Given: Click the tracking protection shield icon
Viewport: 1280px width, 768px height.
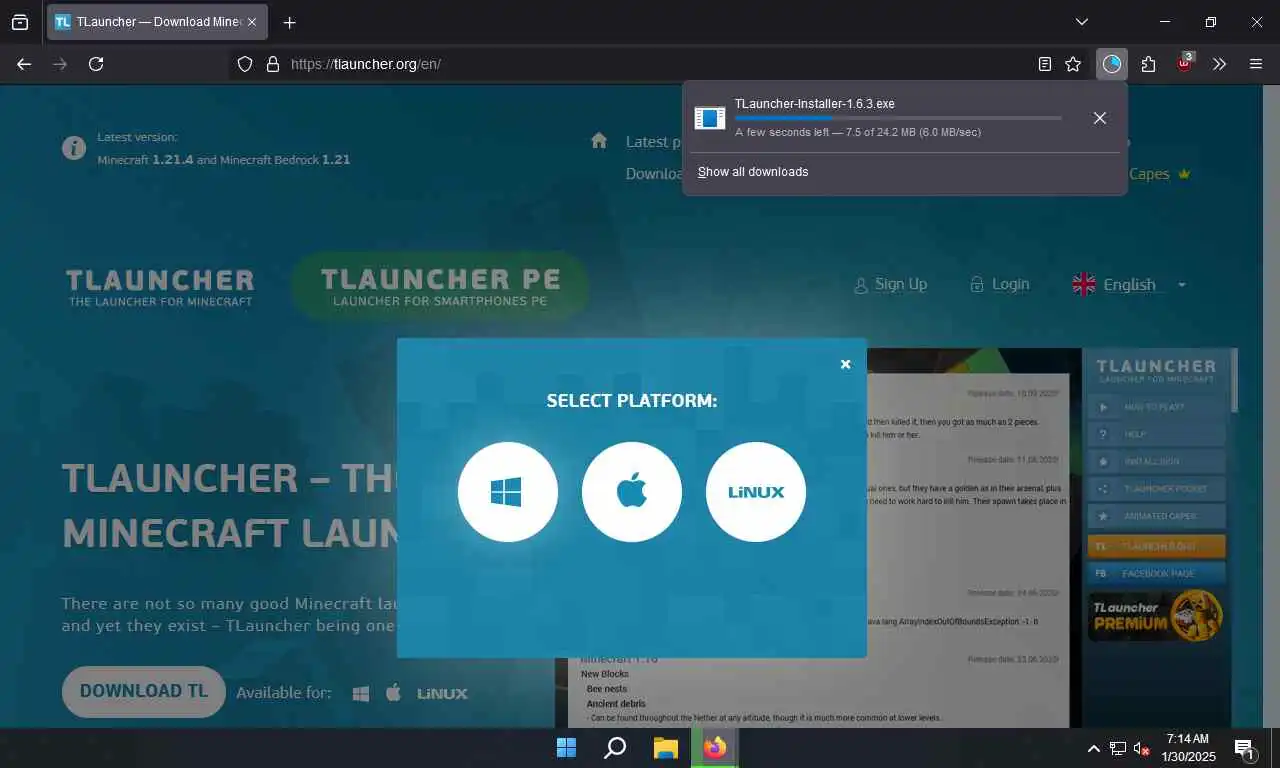Looking at the screenshot, I should coord(245,64).
